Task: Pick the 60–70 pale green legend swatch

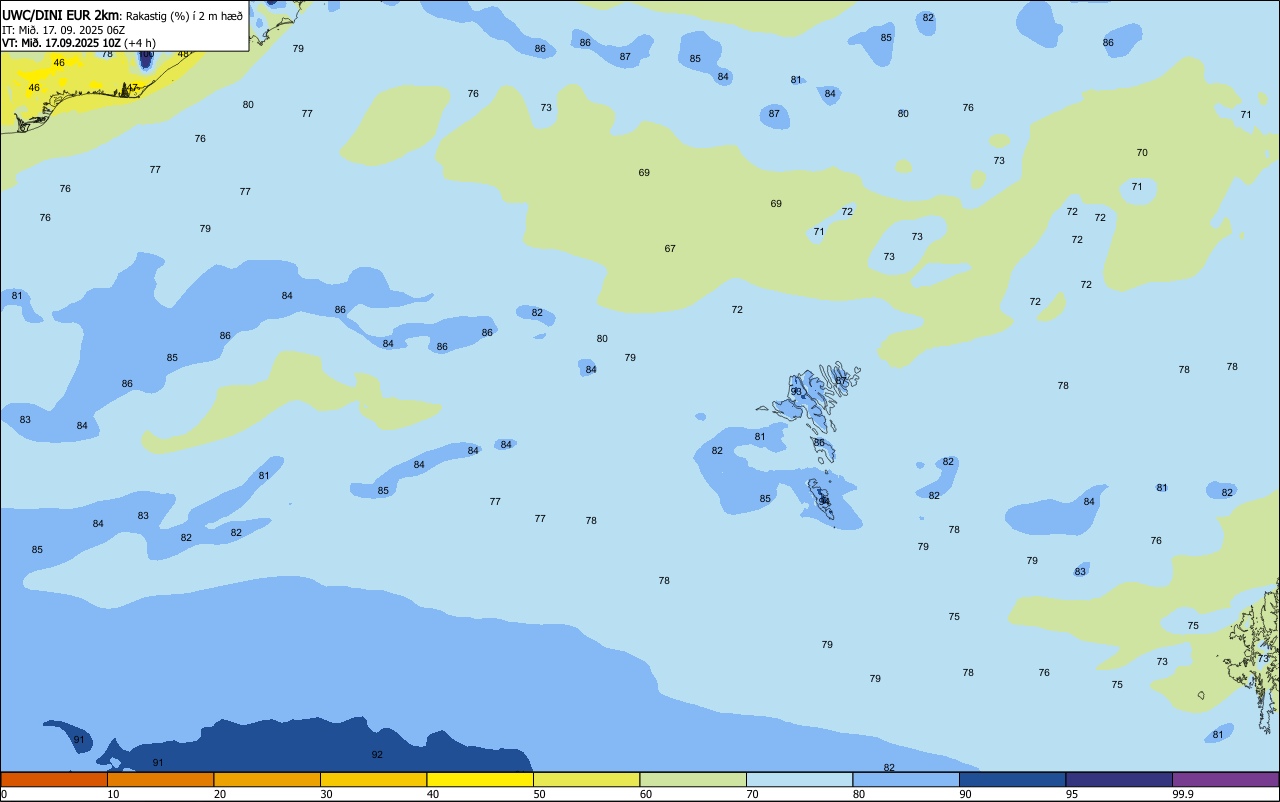Action: (x=693, y=779)
